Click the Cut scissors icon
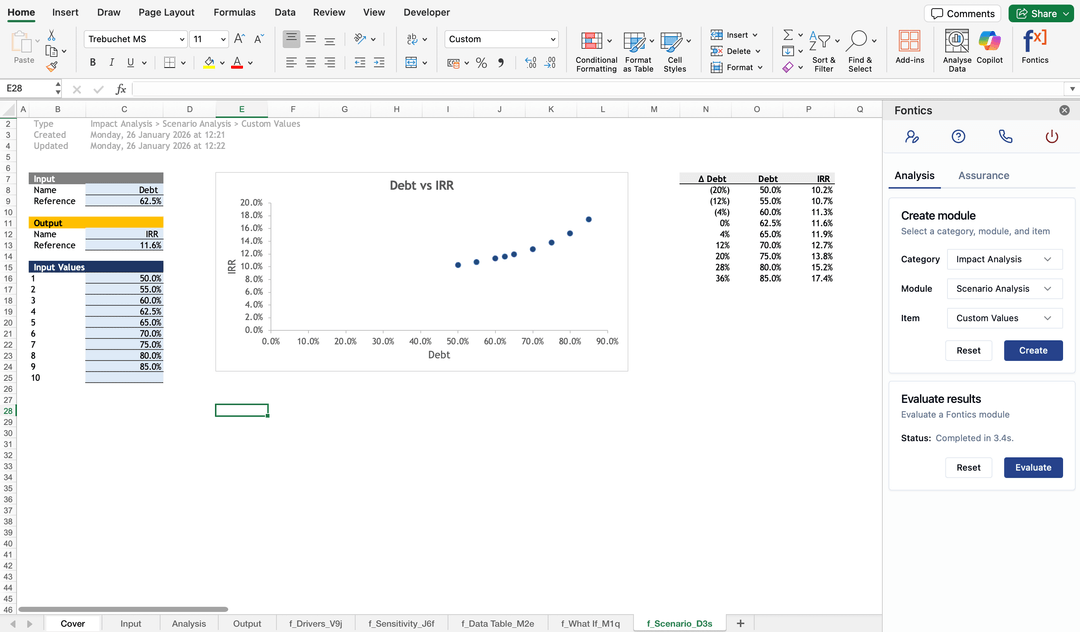The width and height of the screenshot is (1080, 632). pos(51,35)
